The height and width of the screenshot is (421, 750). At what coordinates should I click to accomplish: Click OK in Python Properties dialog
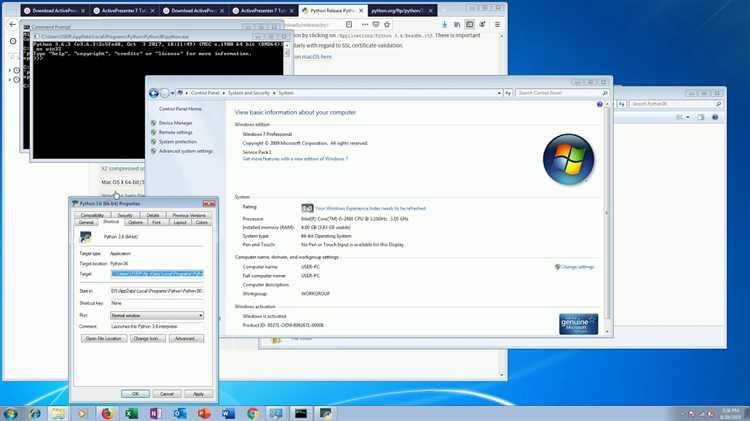coord(135,394)
